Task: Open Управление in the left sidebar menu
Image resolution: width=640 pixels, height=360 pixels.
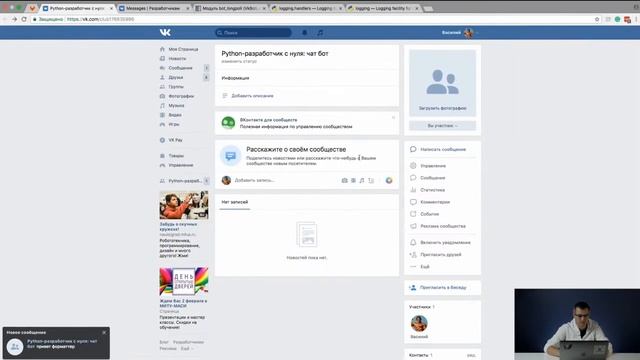Action: (x=181, y=165)
